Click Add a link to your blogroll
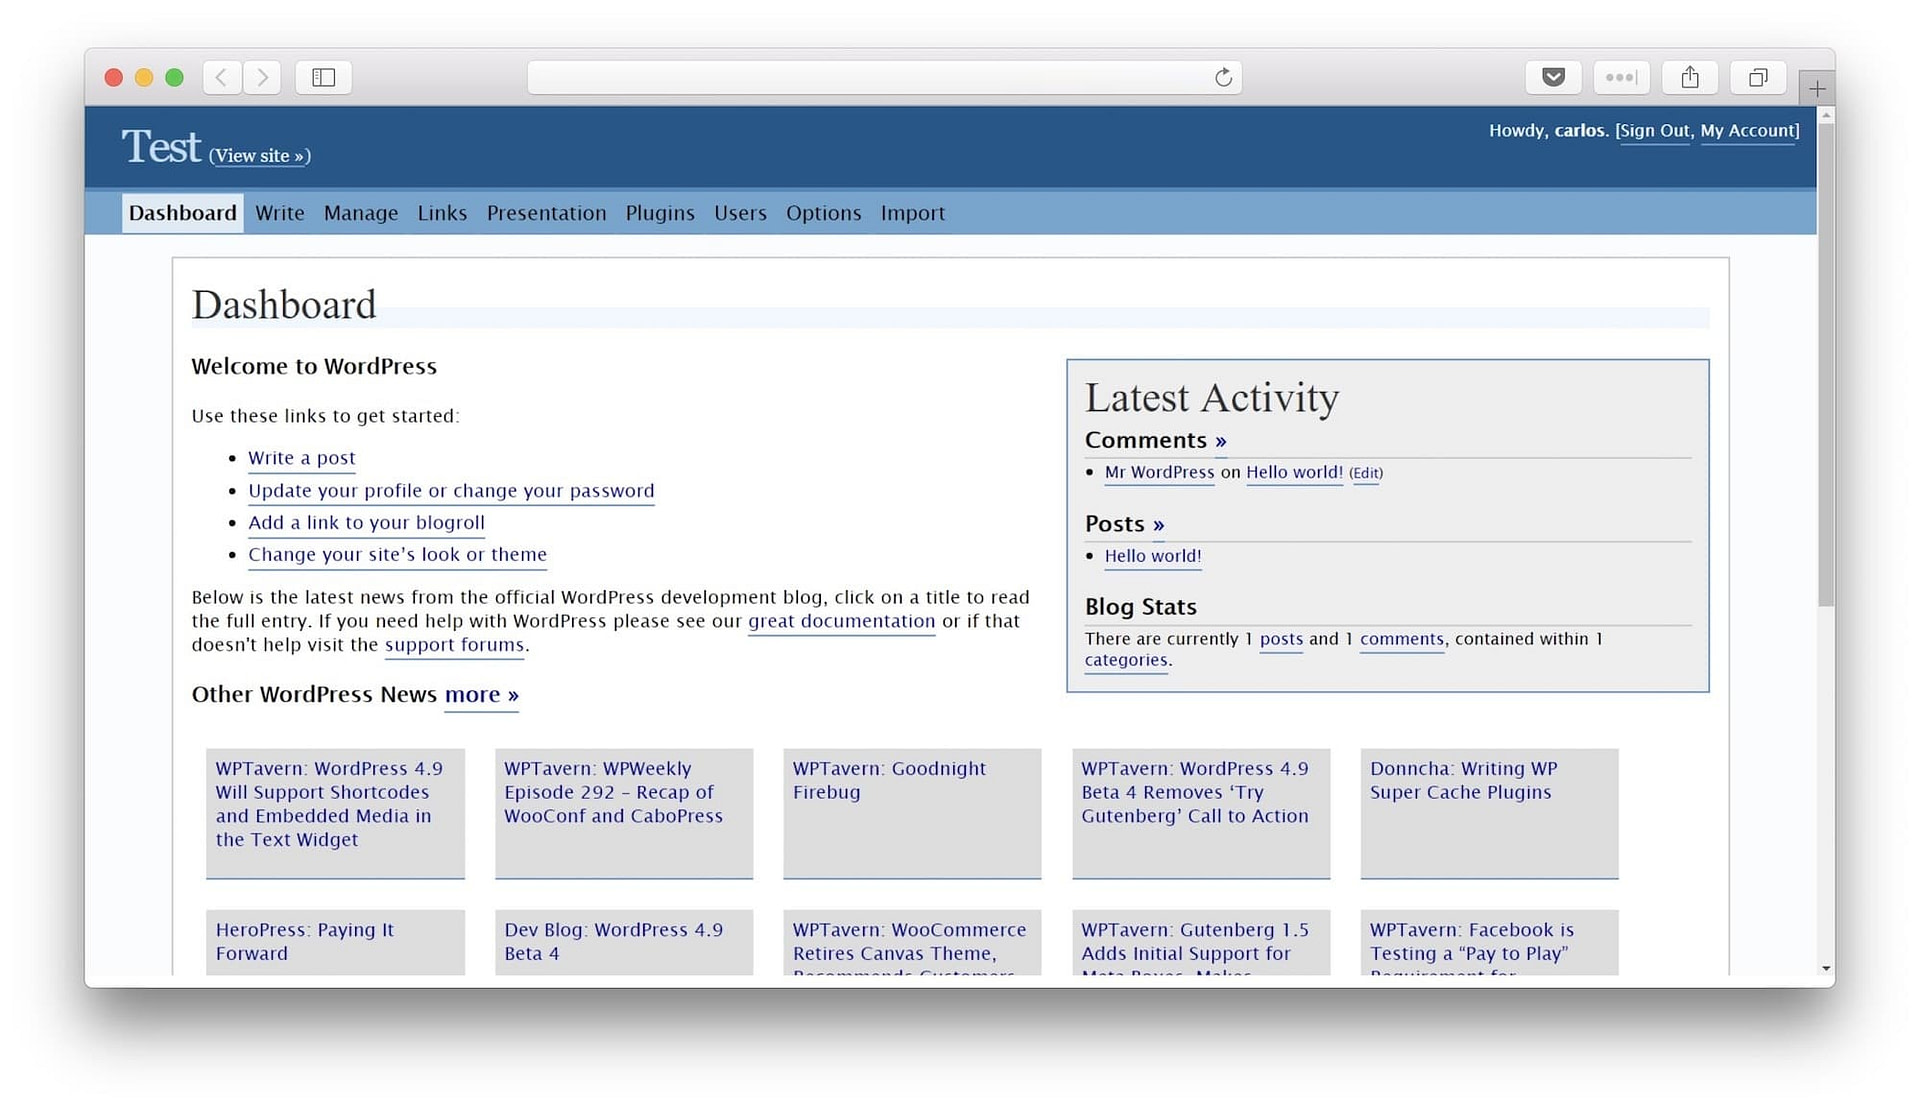1920x1109 pixels. [x=366, y=523]
